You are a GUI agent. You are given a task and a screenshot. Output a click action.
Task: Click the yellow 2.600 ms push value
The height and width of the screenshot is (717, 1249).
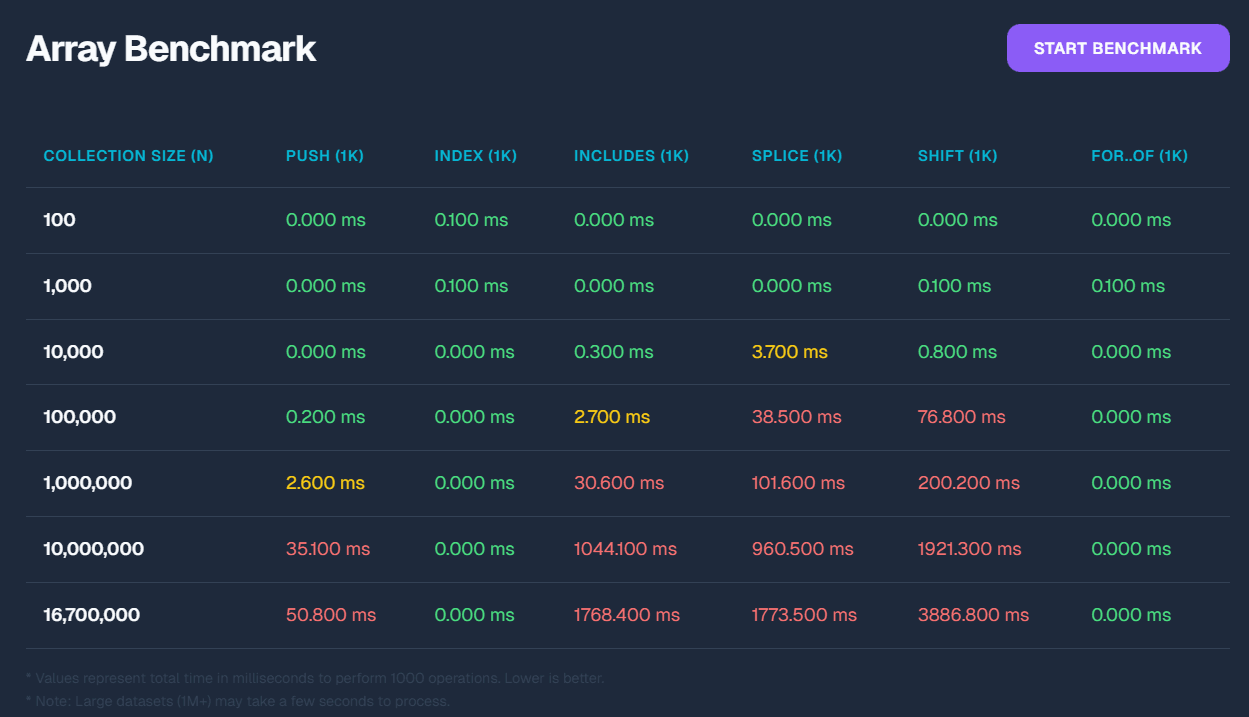[x=325, y=483]
